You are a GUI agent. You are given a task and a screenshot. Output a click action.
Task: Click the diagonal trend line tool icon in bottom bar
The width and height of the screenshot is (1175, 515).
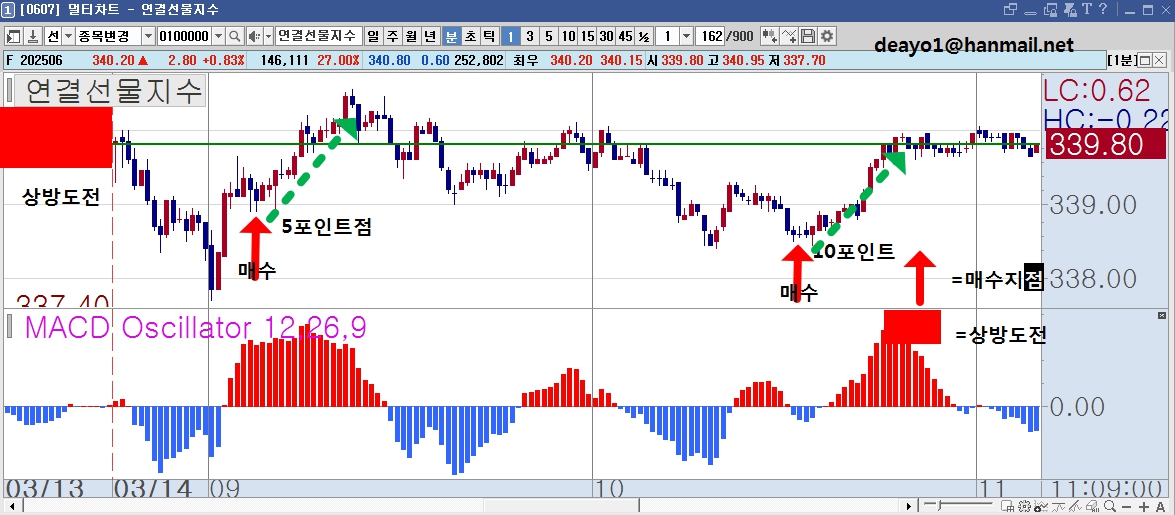click(x=1075, y=507)
